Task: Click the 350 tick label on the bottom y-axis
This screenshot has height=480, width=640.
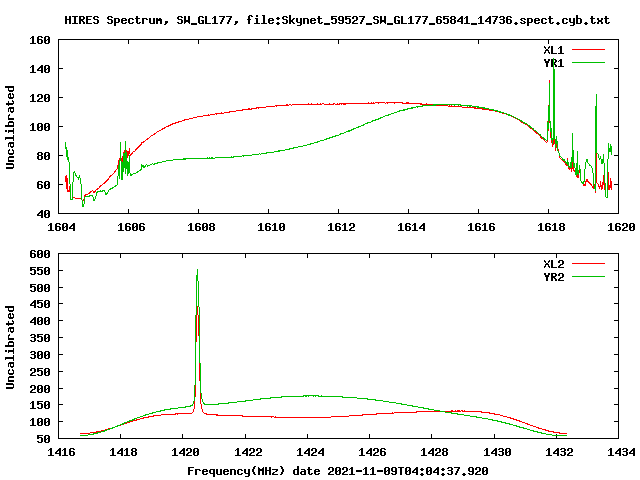Action: click(40, 338)
